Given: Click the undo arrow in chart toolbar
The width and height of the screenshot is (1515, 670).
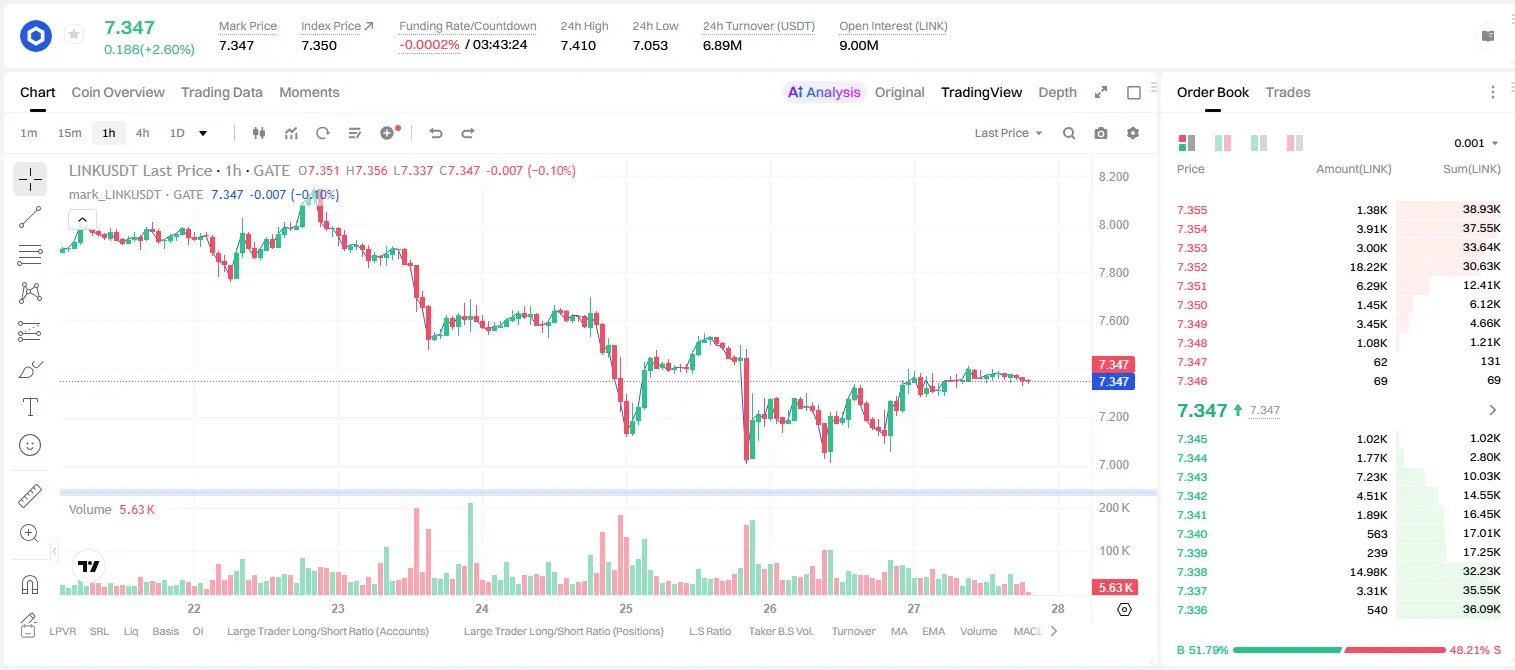Looking at the screenshot, I should tap(435, 133).
